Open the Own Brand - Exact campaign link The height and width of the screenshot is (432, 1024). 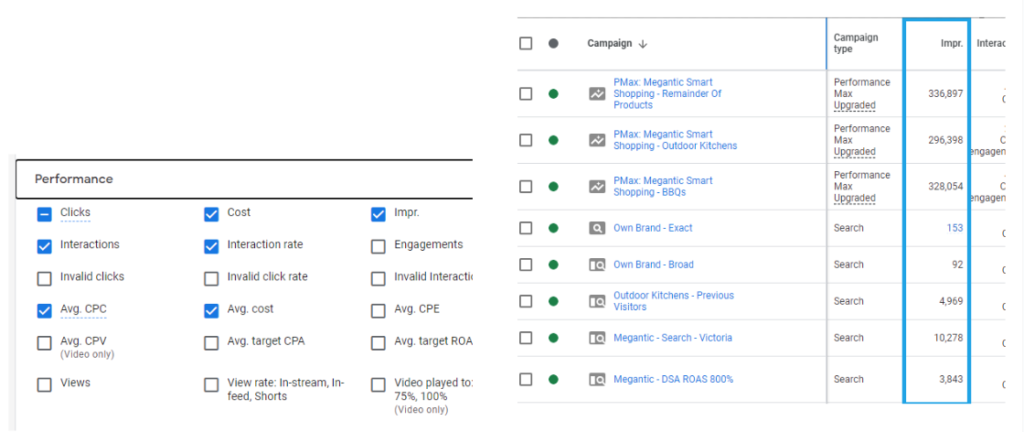[652, 228]
